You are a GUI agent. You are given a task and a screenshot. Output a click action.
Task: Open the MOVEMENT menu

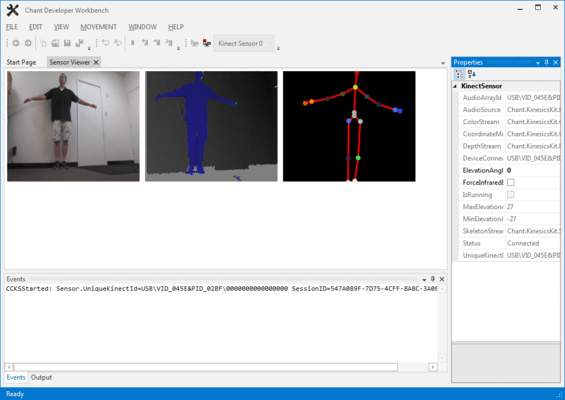(98, 27)
